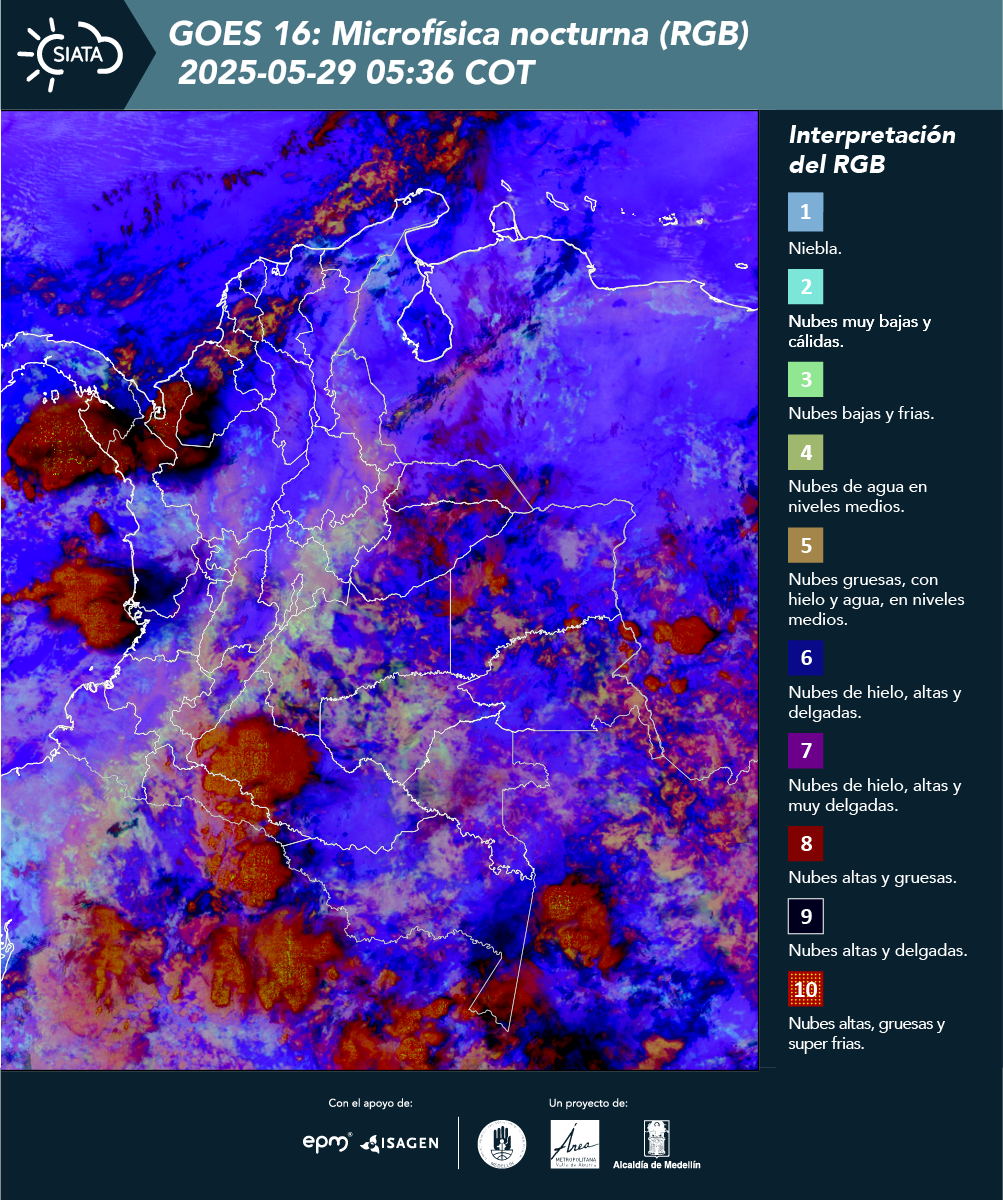The image size is (1003, 1200).
Task: Click the 'Nubes muy bajas y cálidas.' label
Action: [x=859, y=331]
